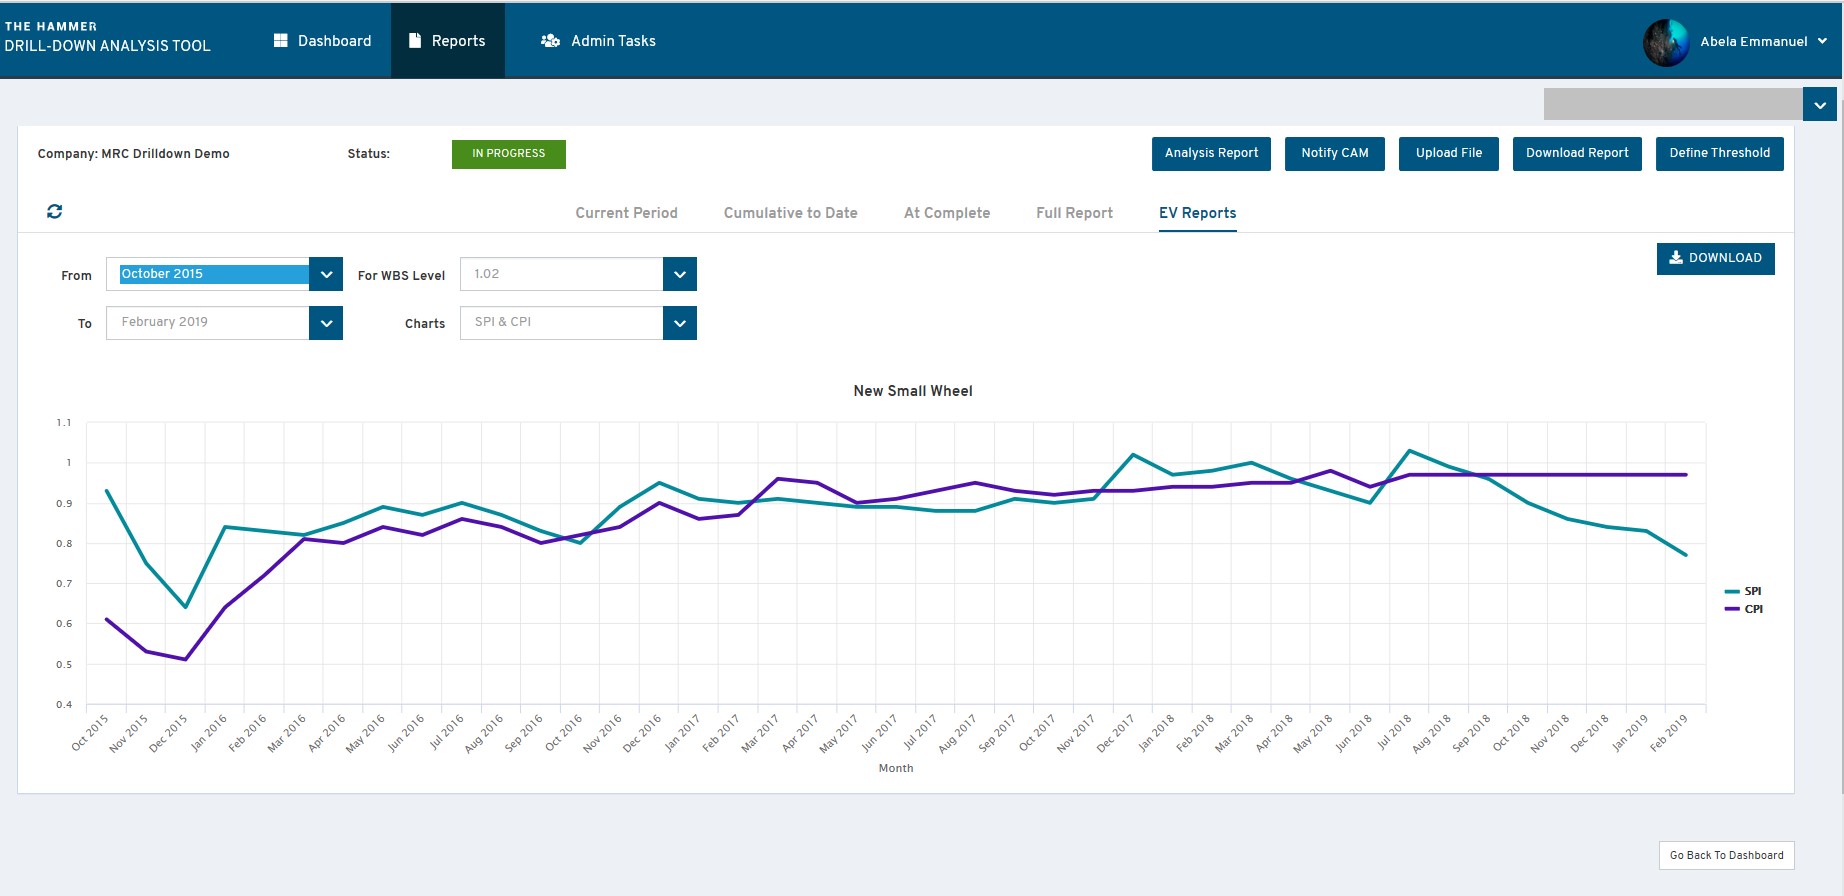The image size is (1844, 896).
Task: Click the Company: MRC Drilldown Demo text
Action: pyautogui.click(x=134, y=154)
